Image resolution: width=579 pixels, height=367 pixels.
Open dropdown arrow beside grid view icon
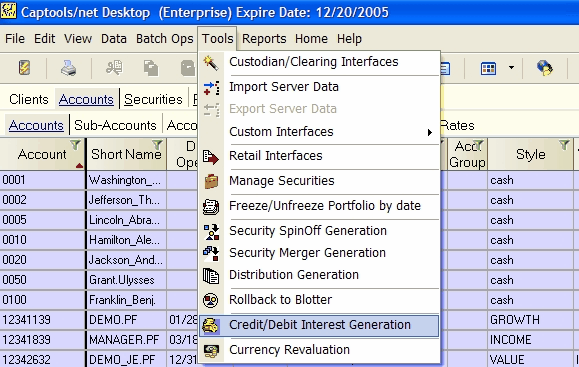point(511,68)
